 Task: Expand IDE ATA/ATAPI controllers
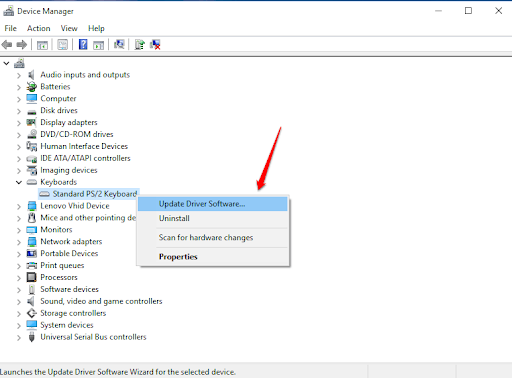tap(19, 159)
